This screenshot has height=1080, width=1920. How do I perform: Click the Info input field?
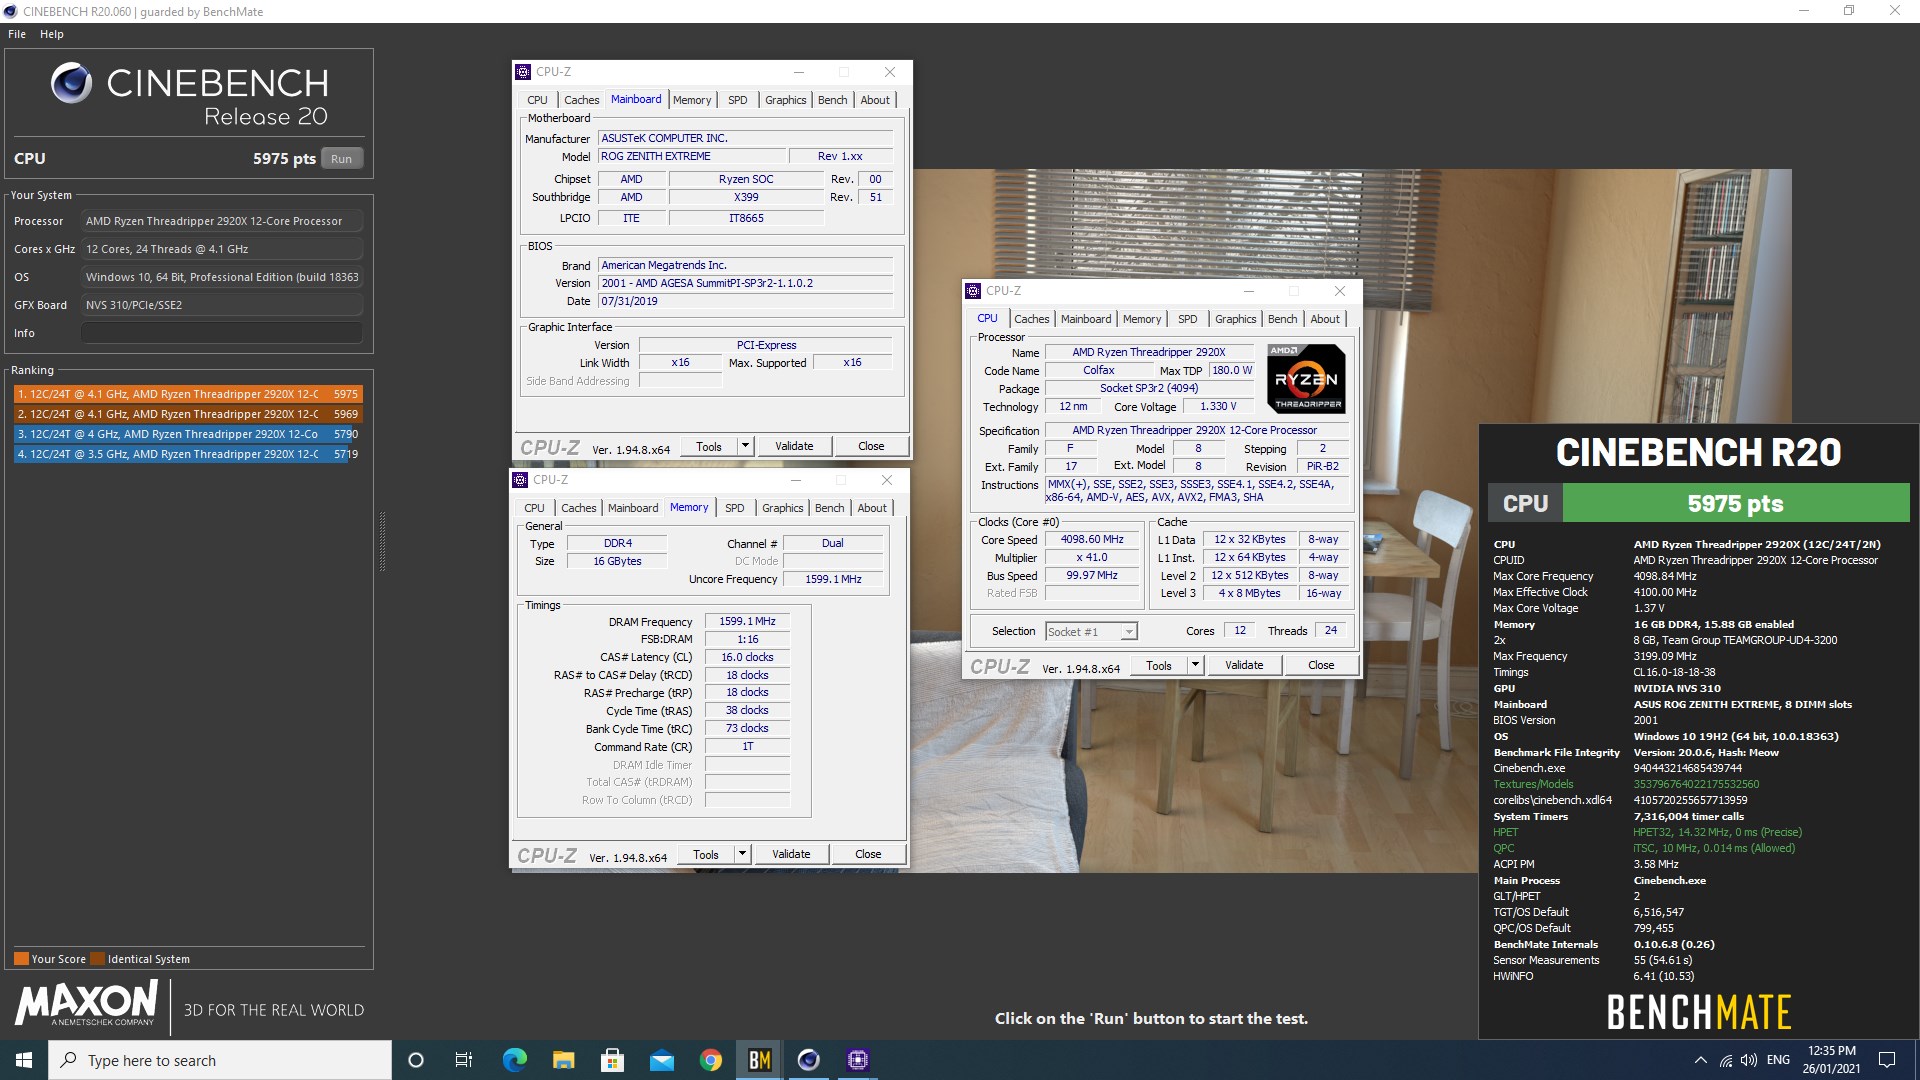[221, 333]
